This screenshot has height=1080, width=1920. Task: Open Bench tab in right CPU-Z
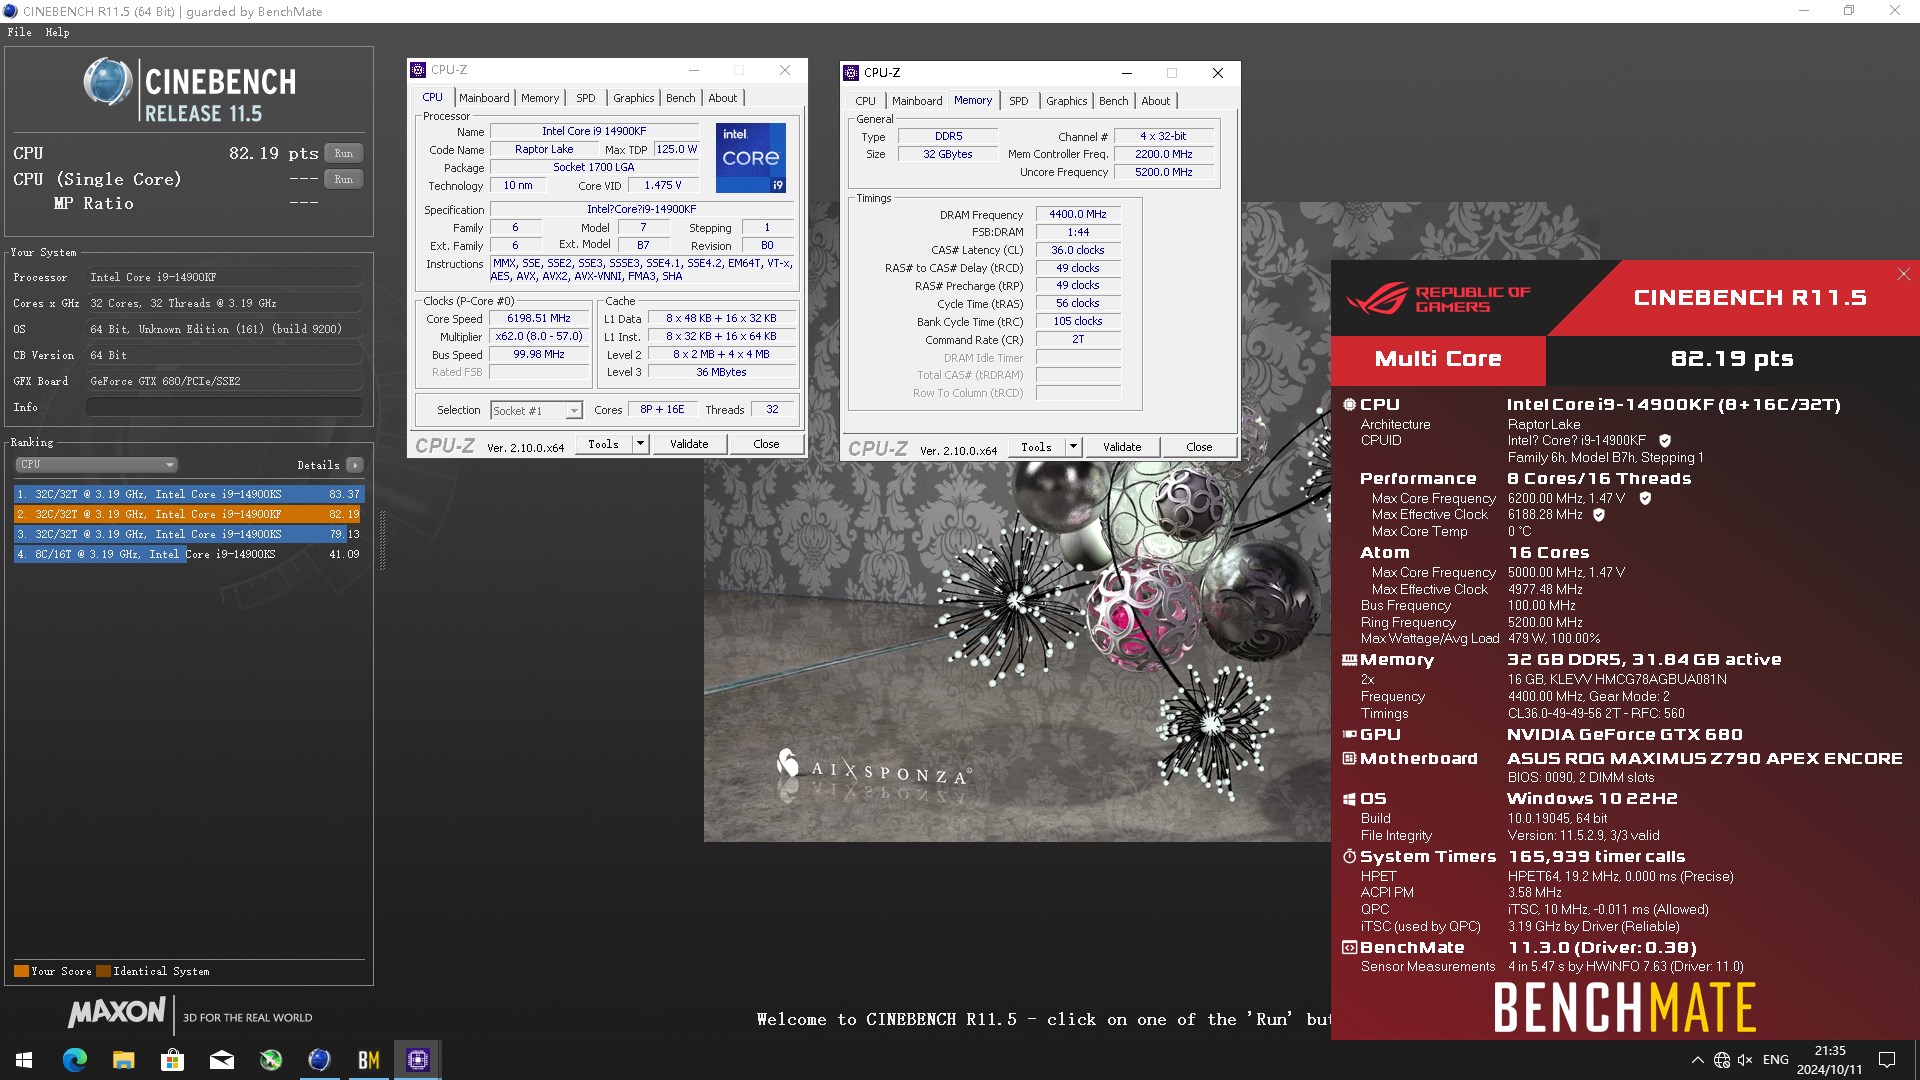coord(1114,101)
